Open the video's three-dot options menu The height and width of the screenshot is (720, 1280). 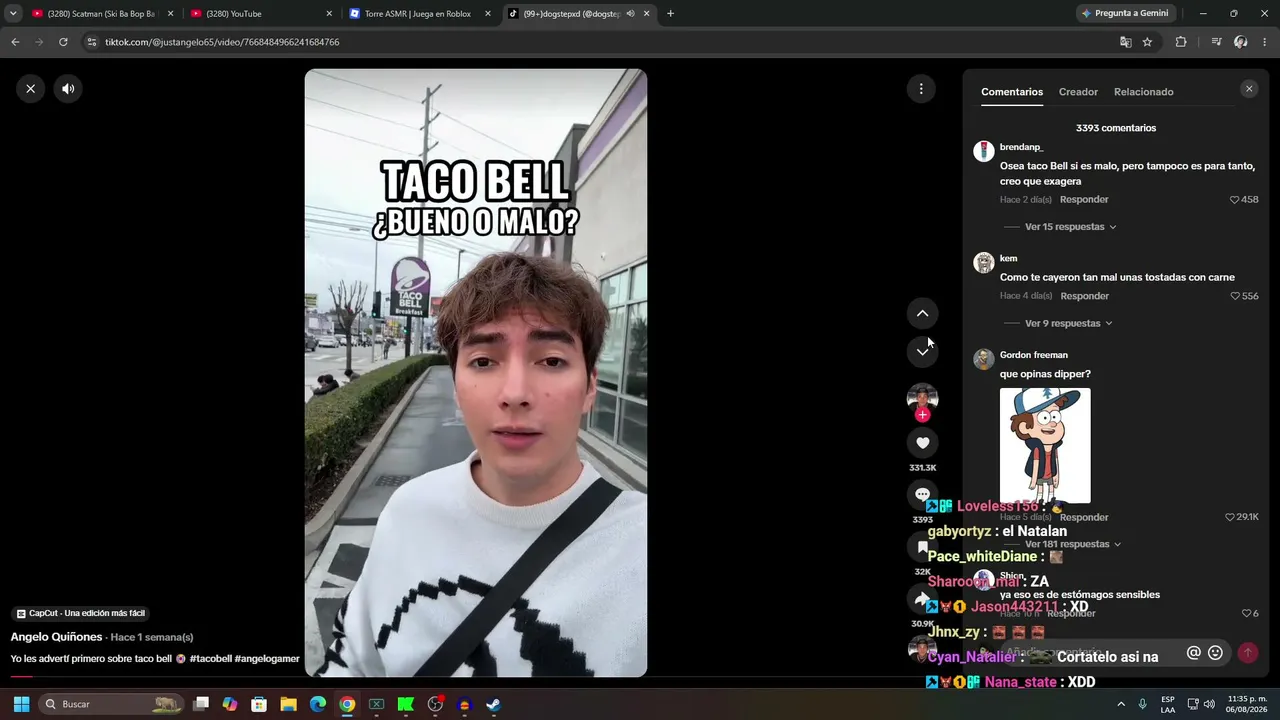point(921,89)
